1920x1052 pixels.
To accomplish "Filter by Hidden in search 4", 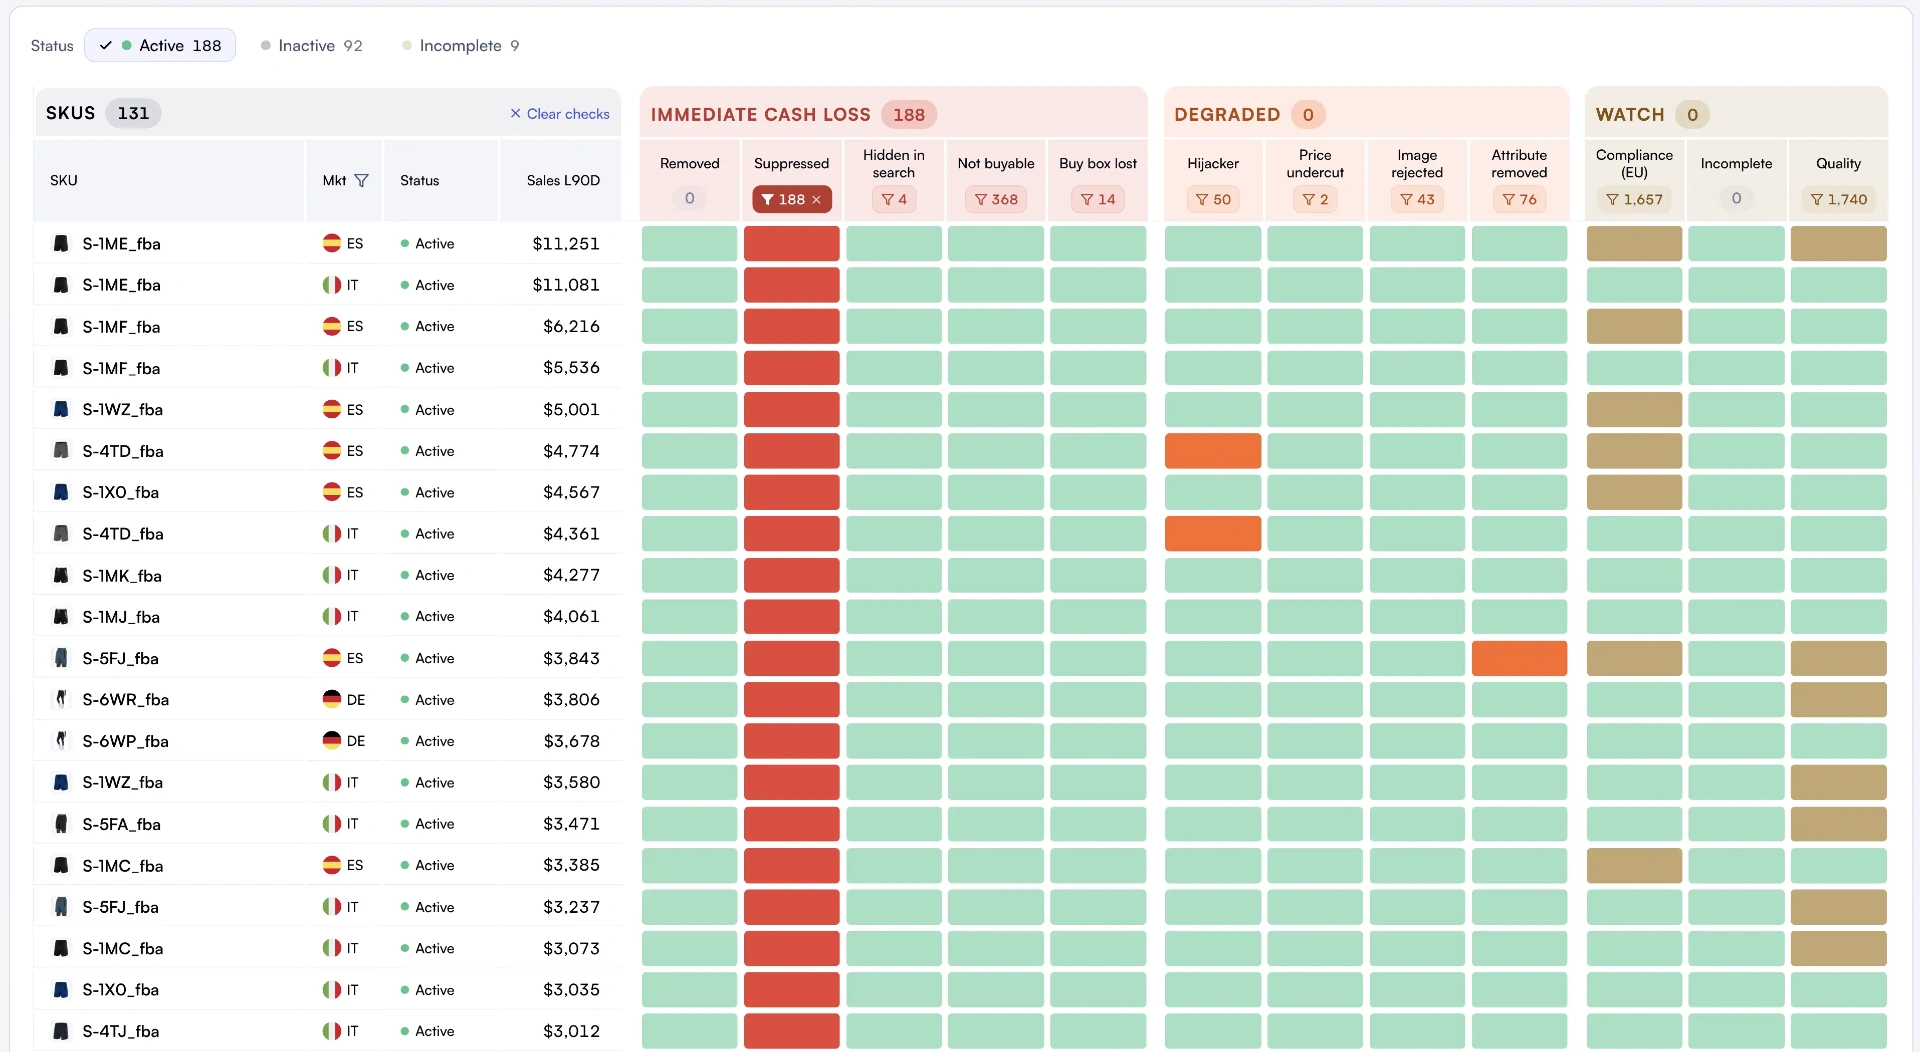I will click(x=894, y=200).
